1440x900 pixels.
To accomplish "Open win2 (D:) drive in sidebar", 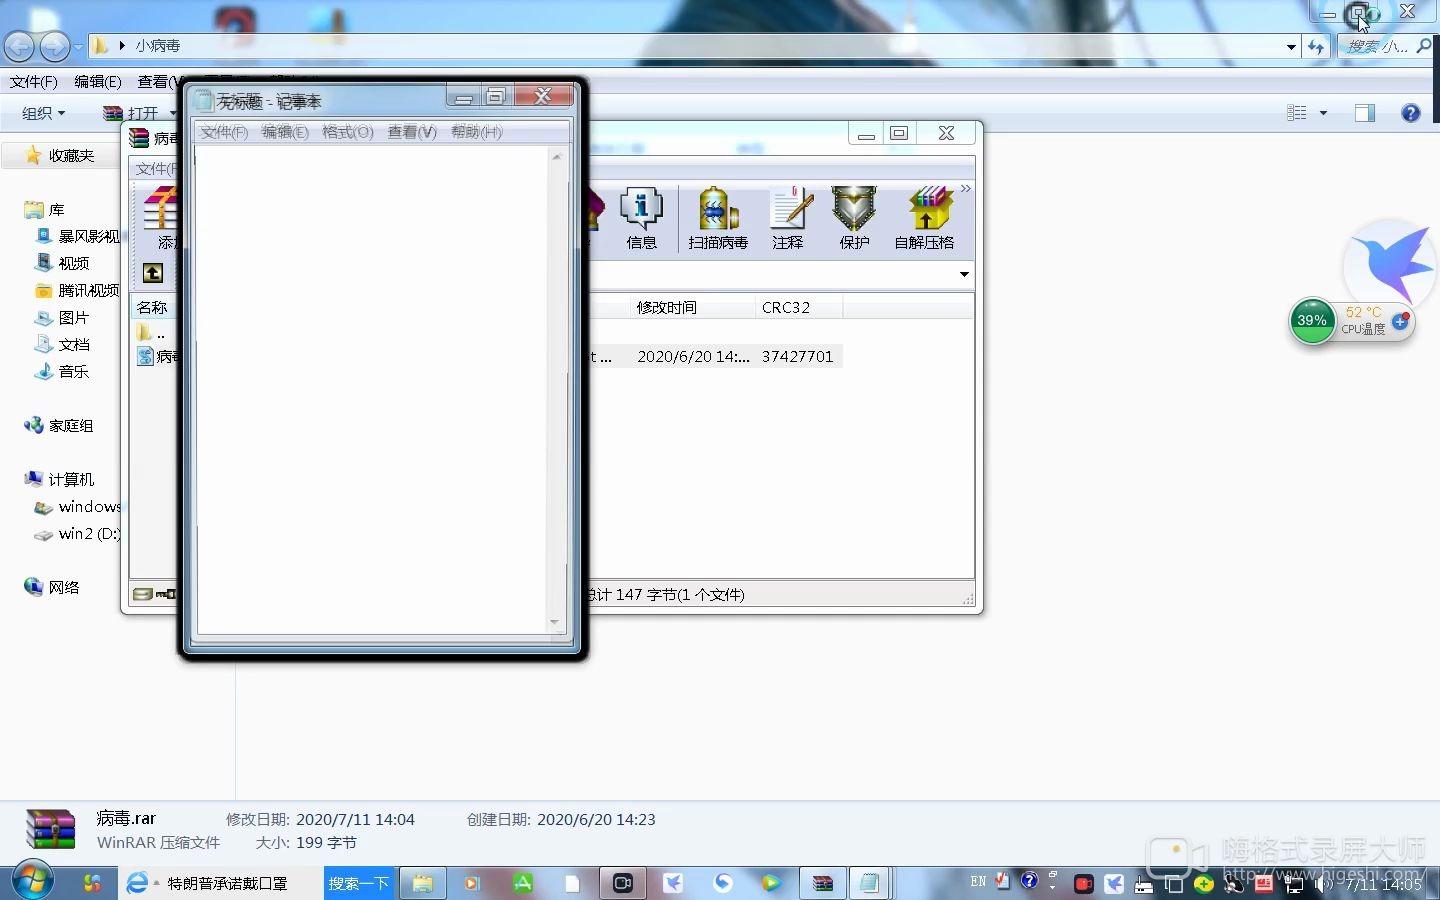I will 78,534.
